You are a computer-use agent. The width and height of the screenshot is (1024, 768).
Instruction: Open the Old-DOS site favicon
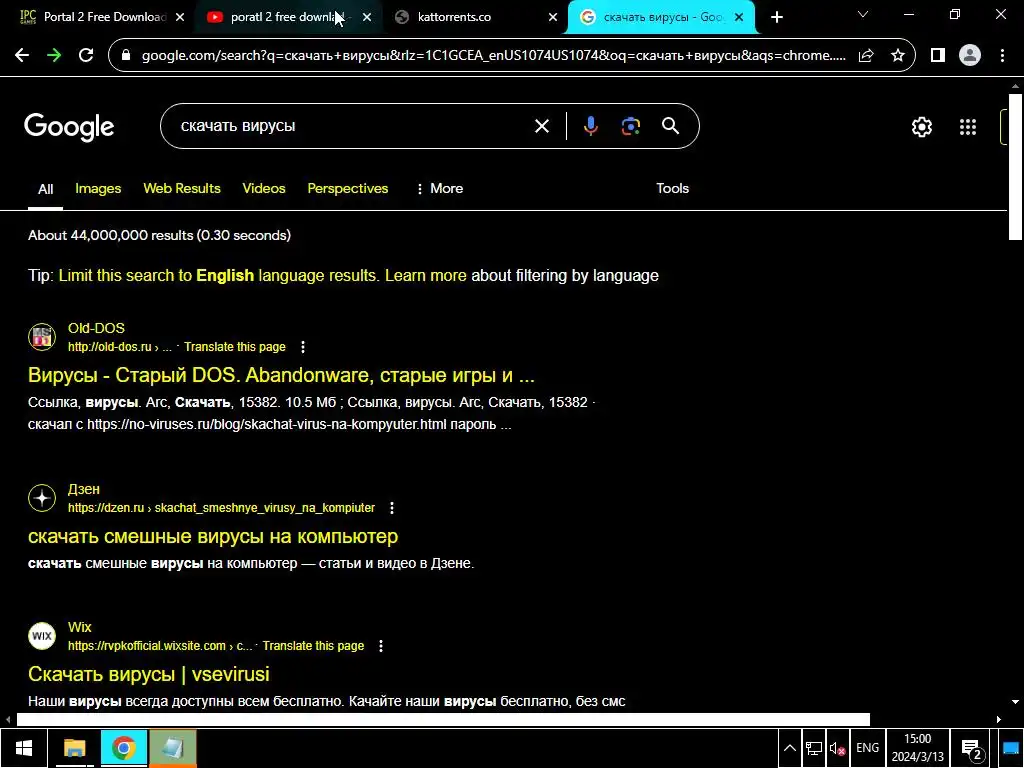42,337
